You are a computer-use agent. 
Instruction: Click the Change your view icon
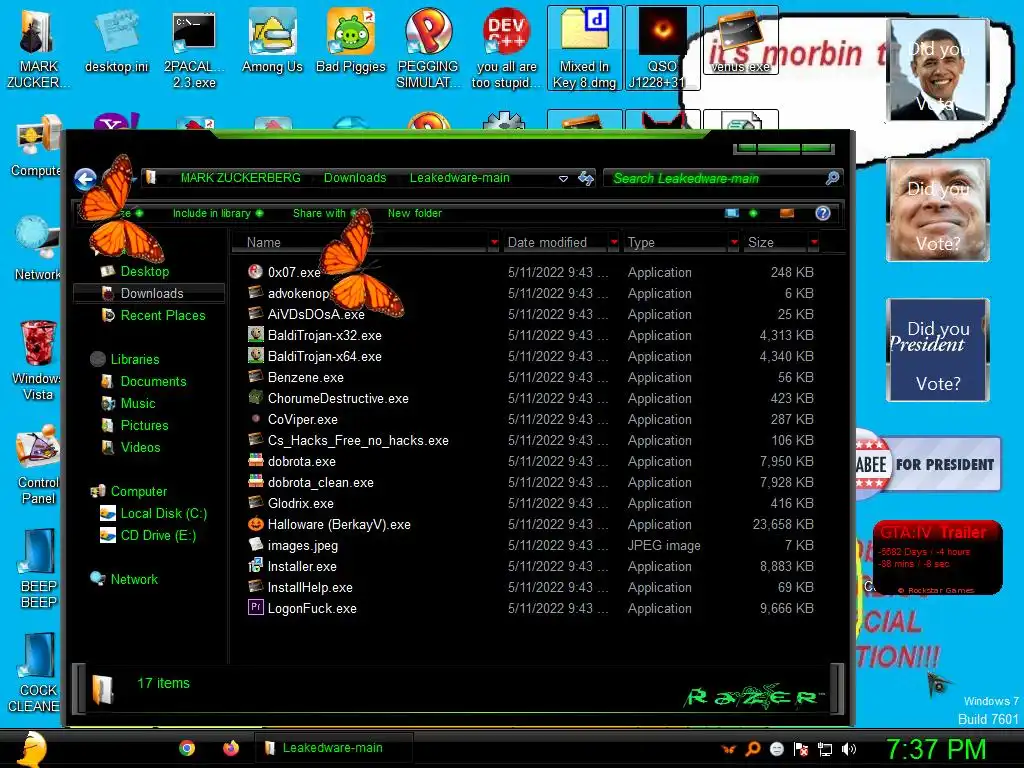[x=732, y=213]
